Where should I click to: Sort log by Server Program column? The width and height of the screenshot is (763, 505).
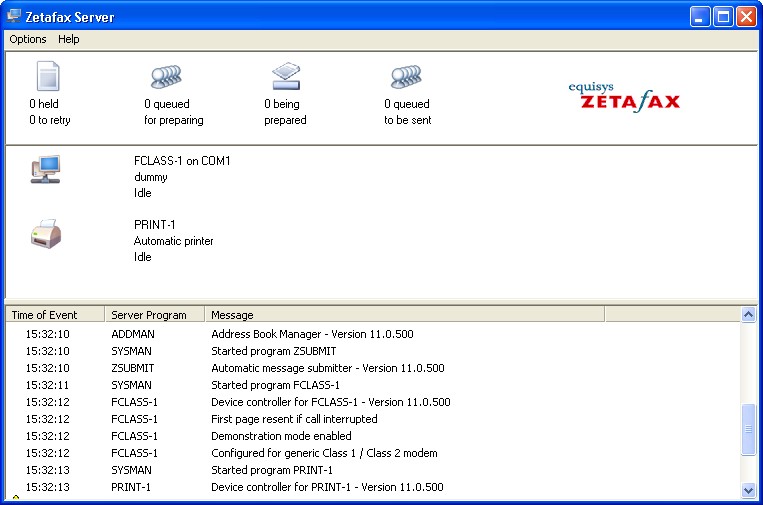click(x=154, y=315)
